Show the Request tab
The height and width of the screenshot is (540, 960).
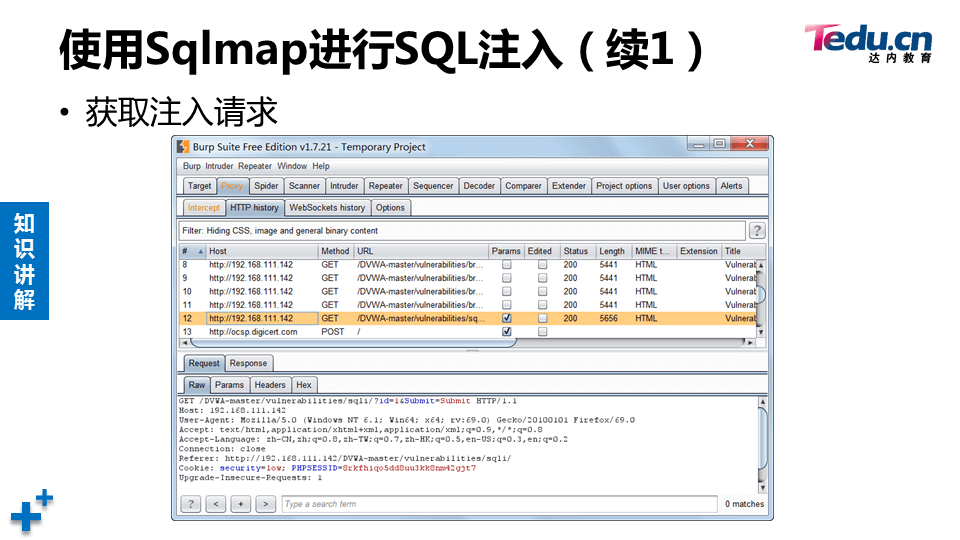(204, 363)
